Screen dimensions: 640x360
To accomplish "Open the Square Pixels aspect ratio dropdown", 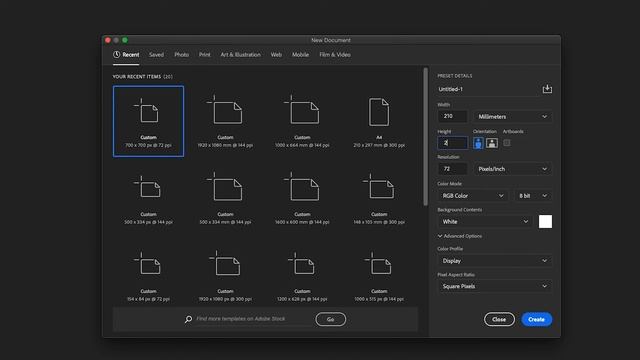I will pyautogui.click(x=495, y=286).
